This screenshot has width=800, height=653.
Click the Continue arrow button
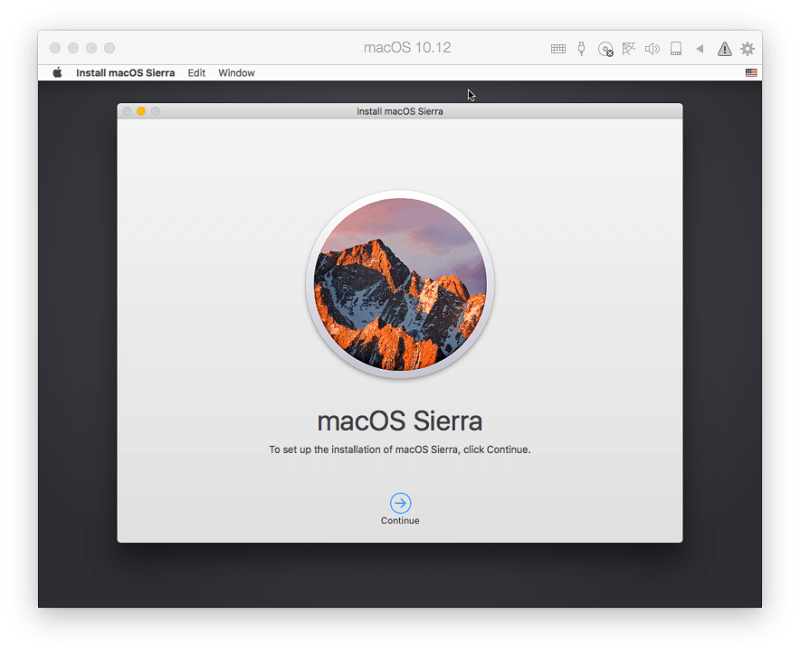pos(401,503)
